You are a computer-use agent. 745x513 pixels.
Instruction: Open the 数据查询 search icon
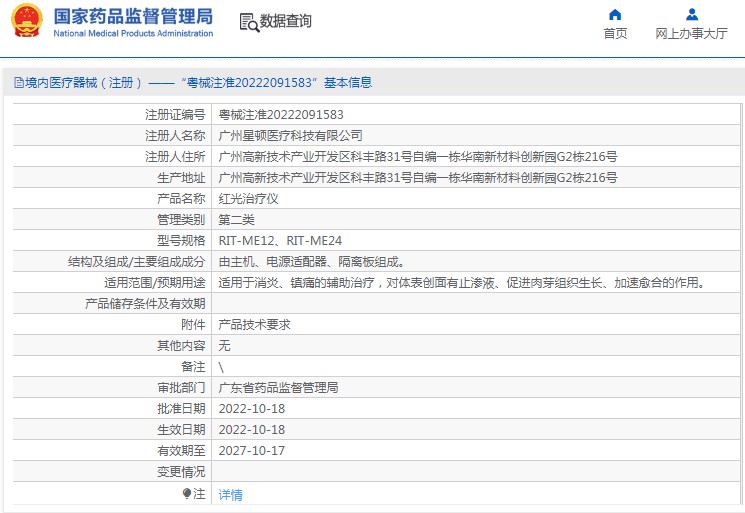[x=249, y=22]
